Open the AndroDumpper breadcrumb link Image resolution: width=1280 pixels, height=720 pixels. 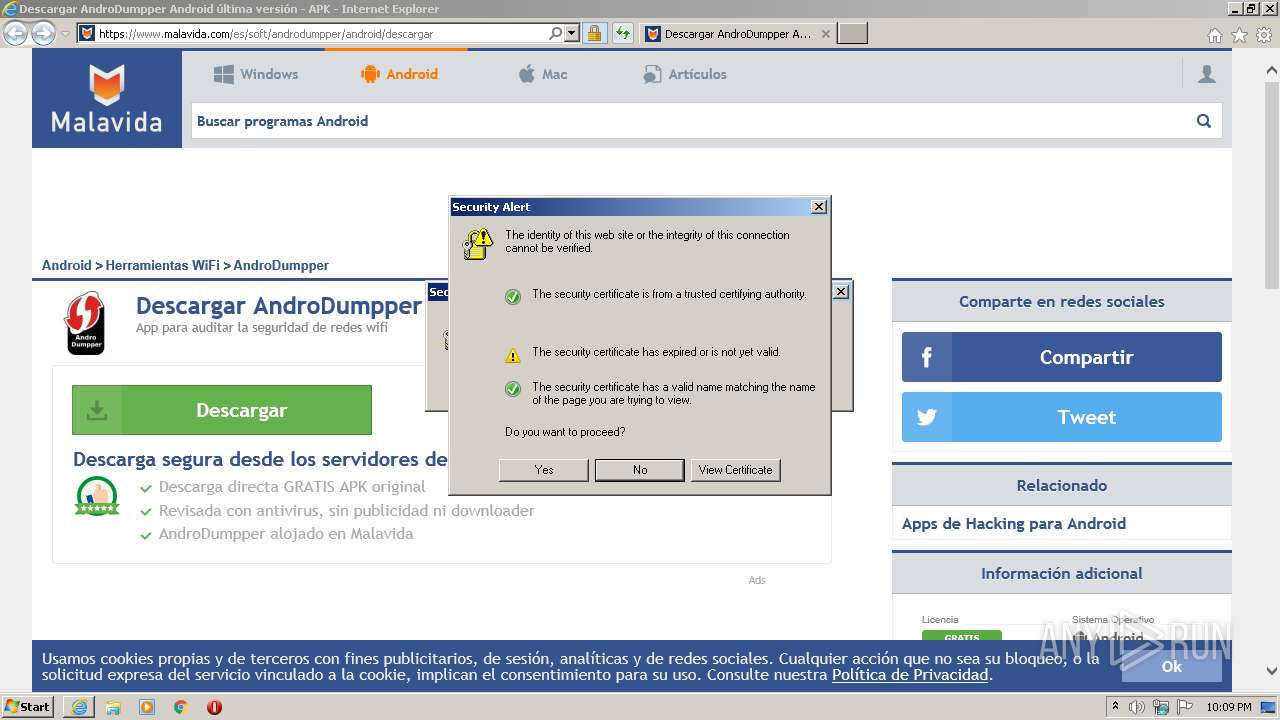pyautogui.click(x=281, y=265)
